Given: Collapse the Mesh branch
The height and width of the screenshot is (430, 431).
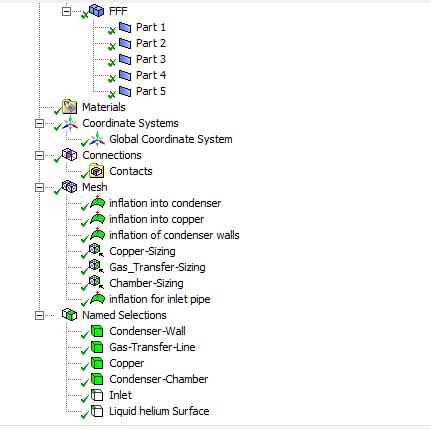Looking at the screenshot, I should click(39, 187).
